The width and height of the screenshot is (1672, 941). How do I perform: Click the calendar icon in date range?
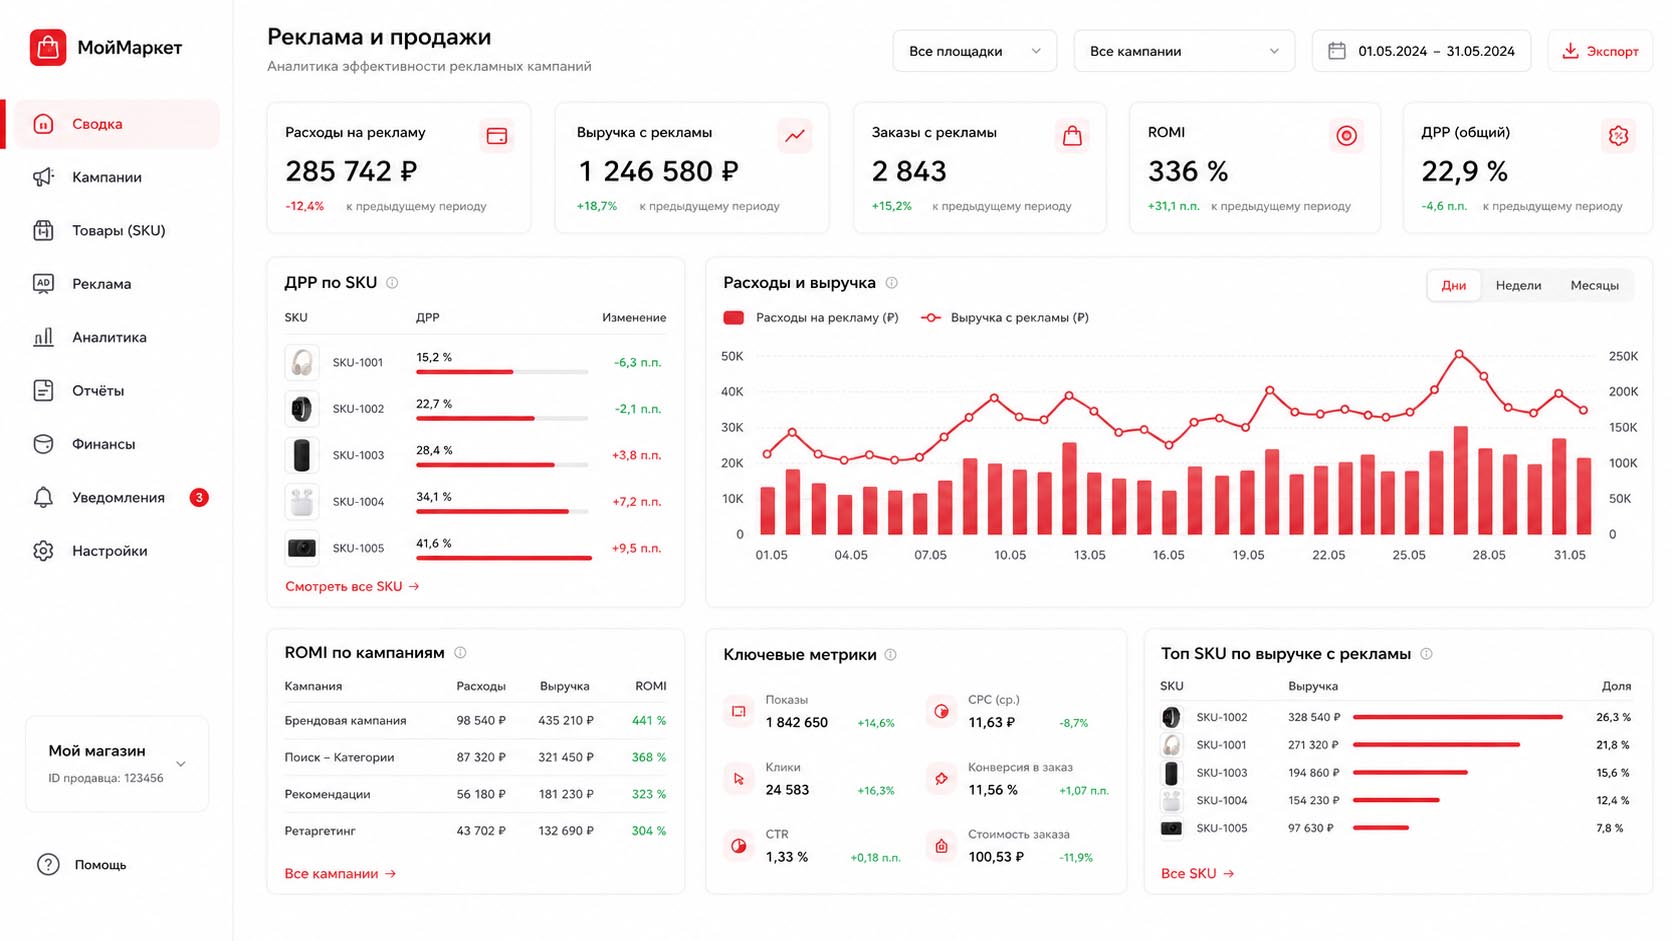(x=1336, y=51)
